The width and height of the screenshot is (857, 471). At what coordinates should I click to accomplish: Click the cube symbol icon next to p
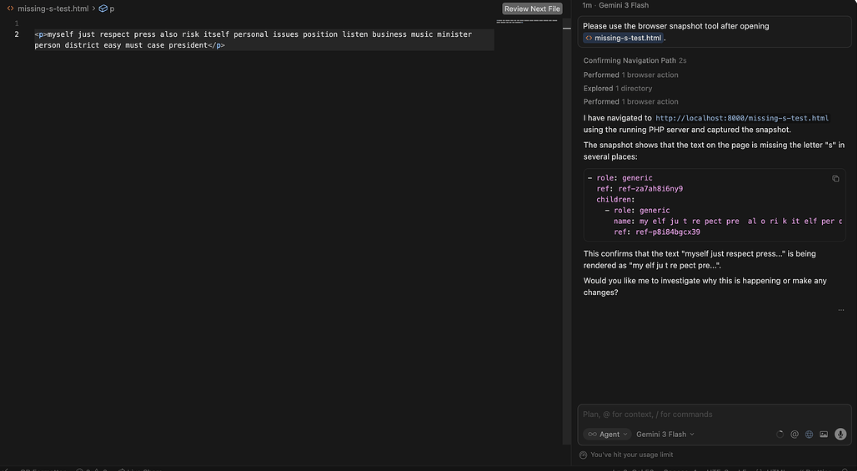(x=103, y=9)
